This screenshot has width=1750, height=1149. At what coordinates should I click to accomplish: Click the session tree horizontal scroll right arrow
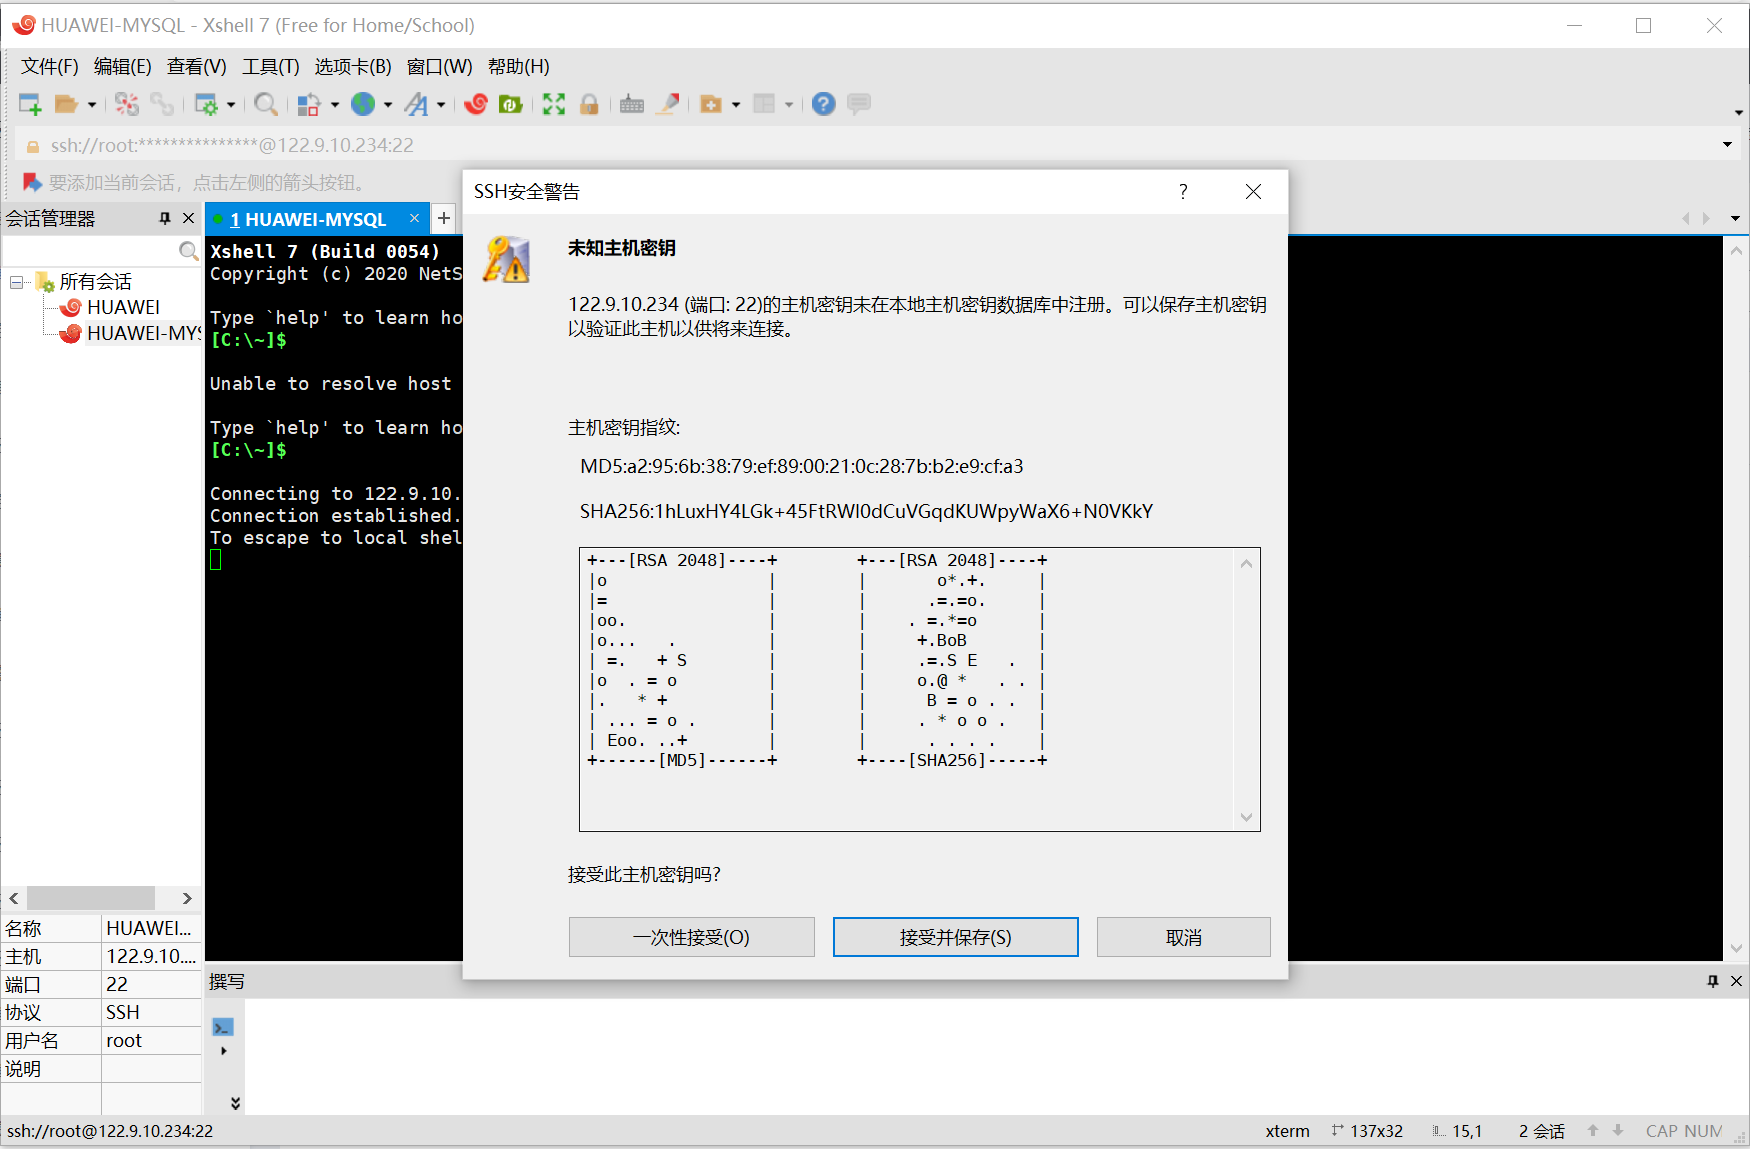(x=186, y=898)
